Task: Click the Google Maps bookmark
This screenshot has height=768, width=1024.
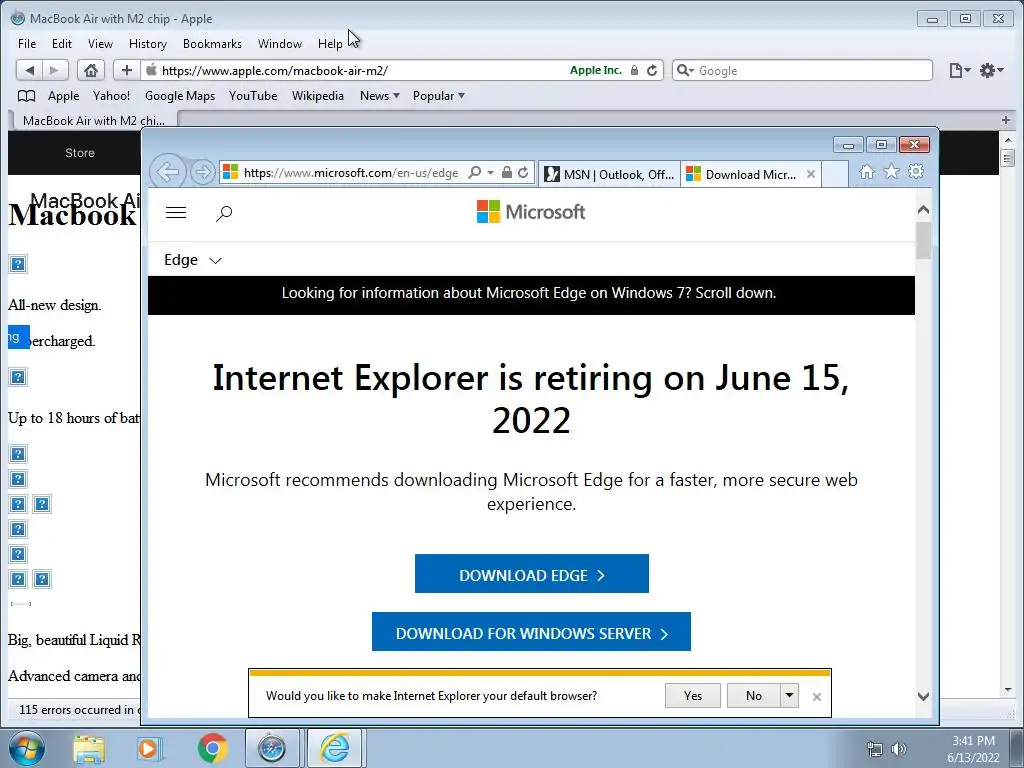Action: click(x=180, y=96)
